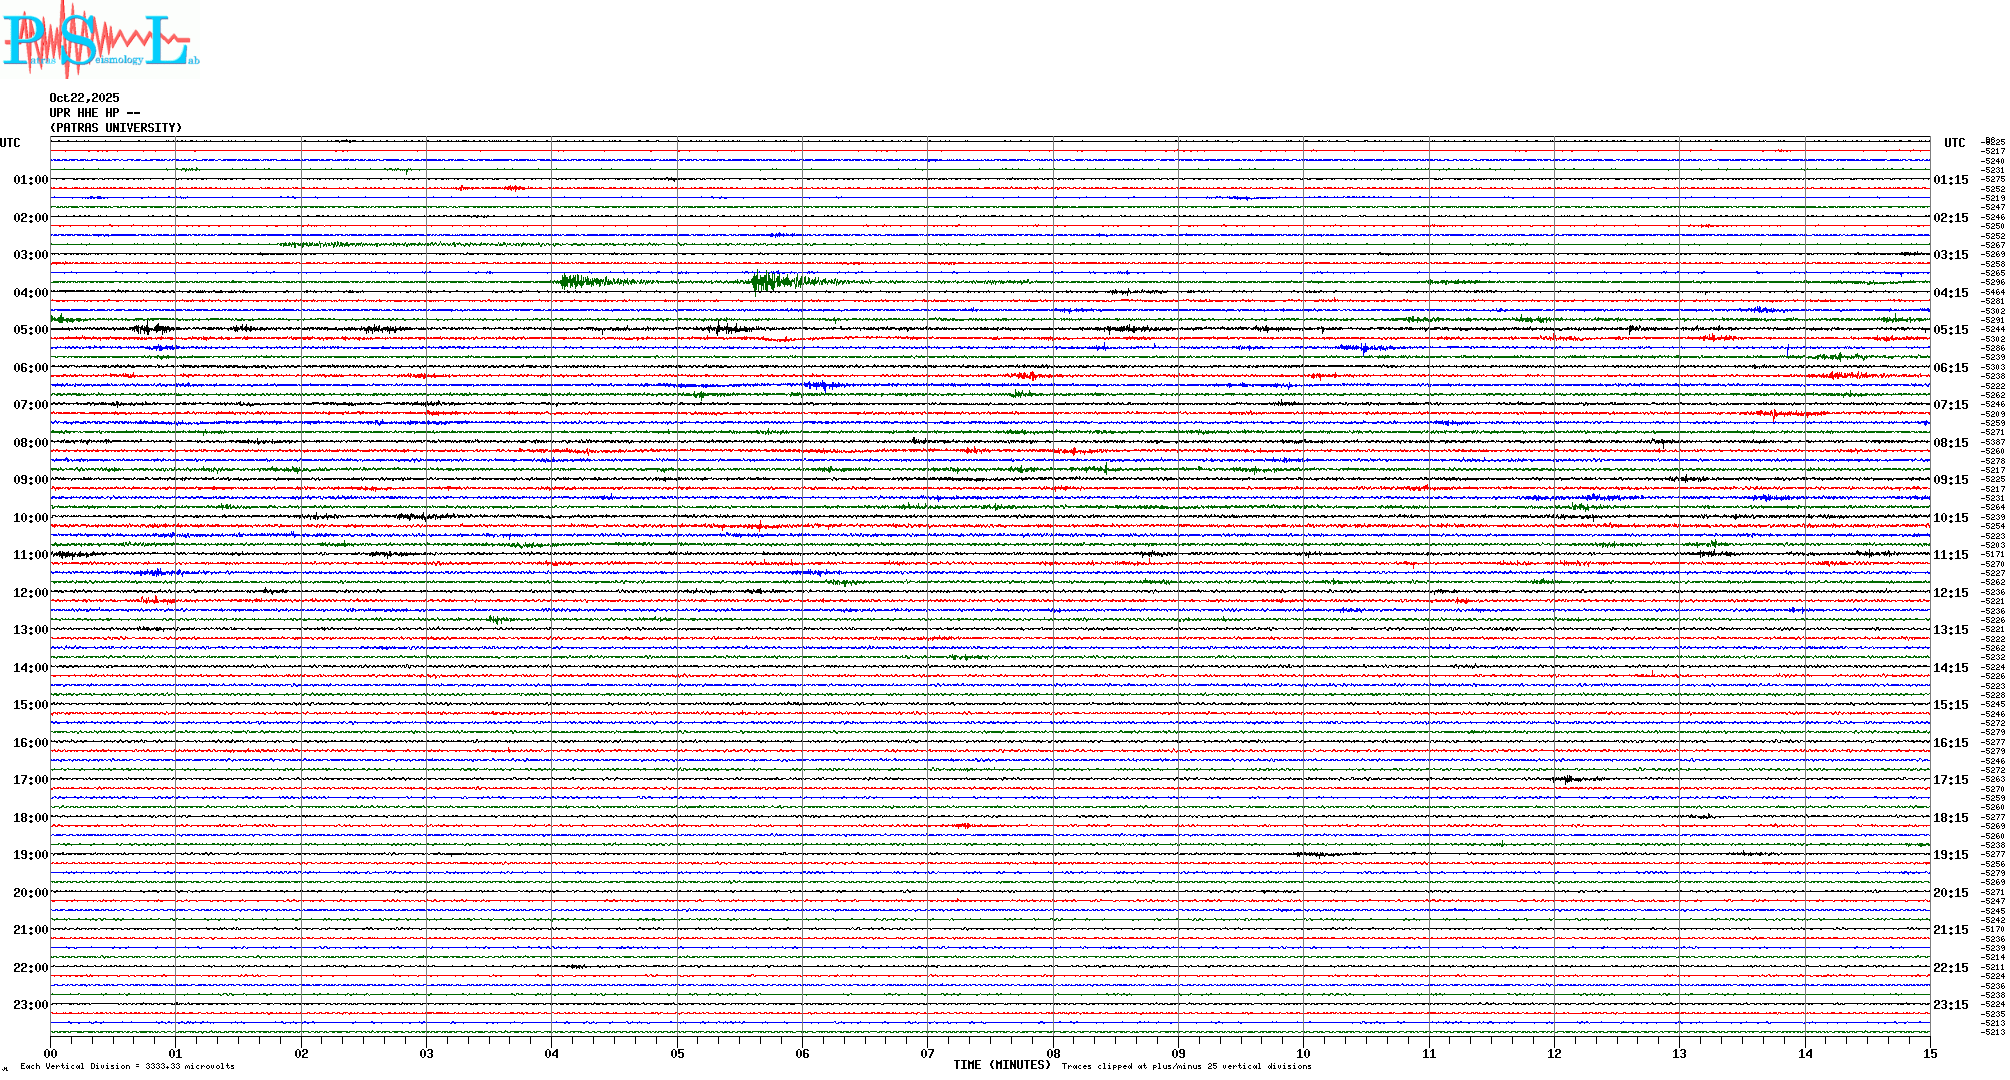Click minute mark 15 on bottom axis
2010x1080 pixels.
[1929, 1054]
